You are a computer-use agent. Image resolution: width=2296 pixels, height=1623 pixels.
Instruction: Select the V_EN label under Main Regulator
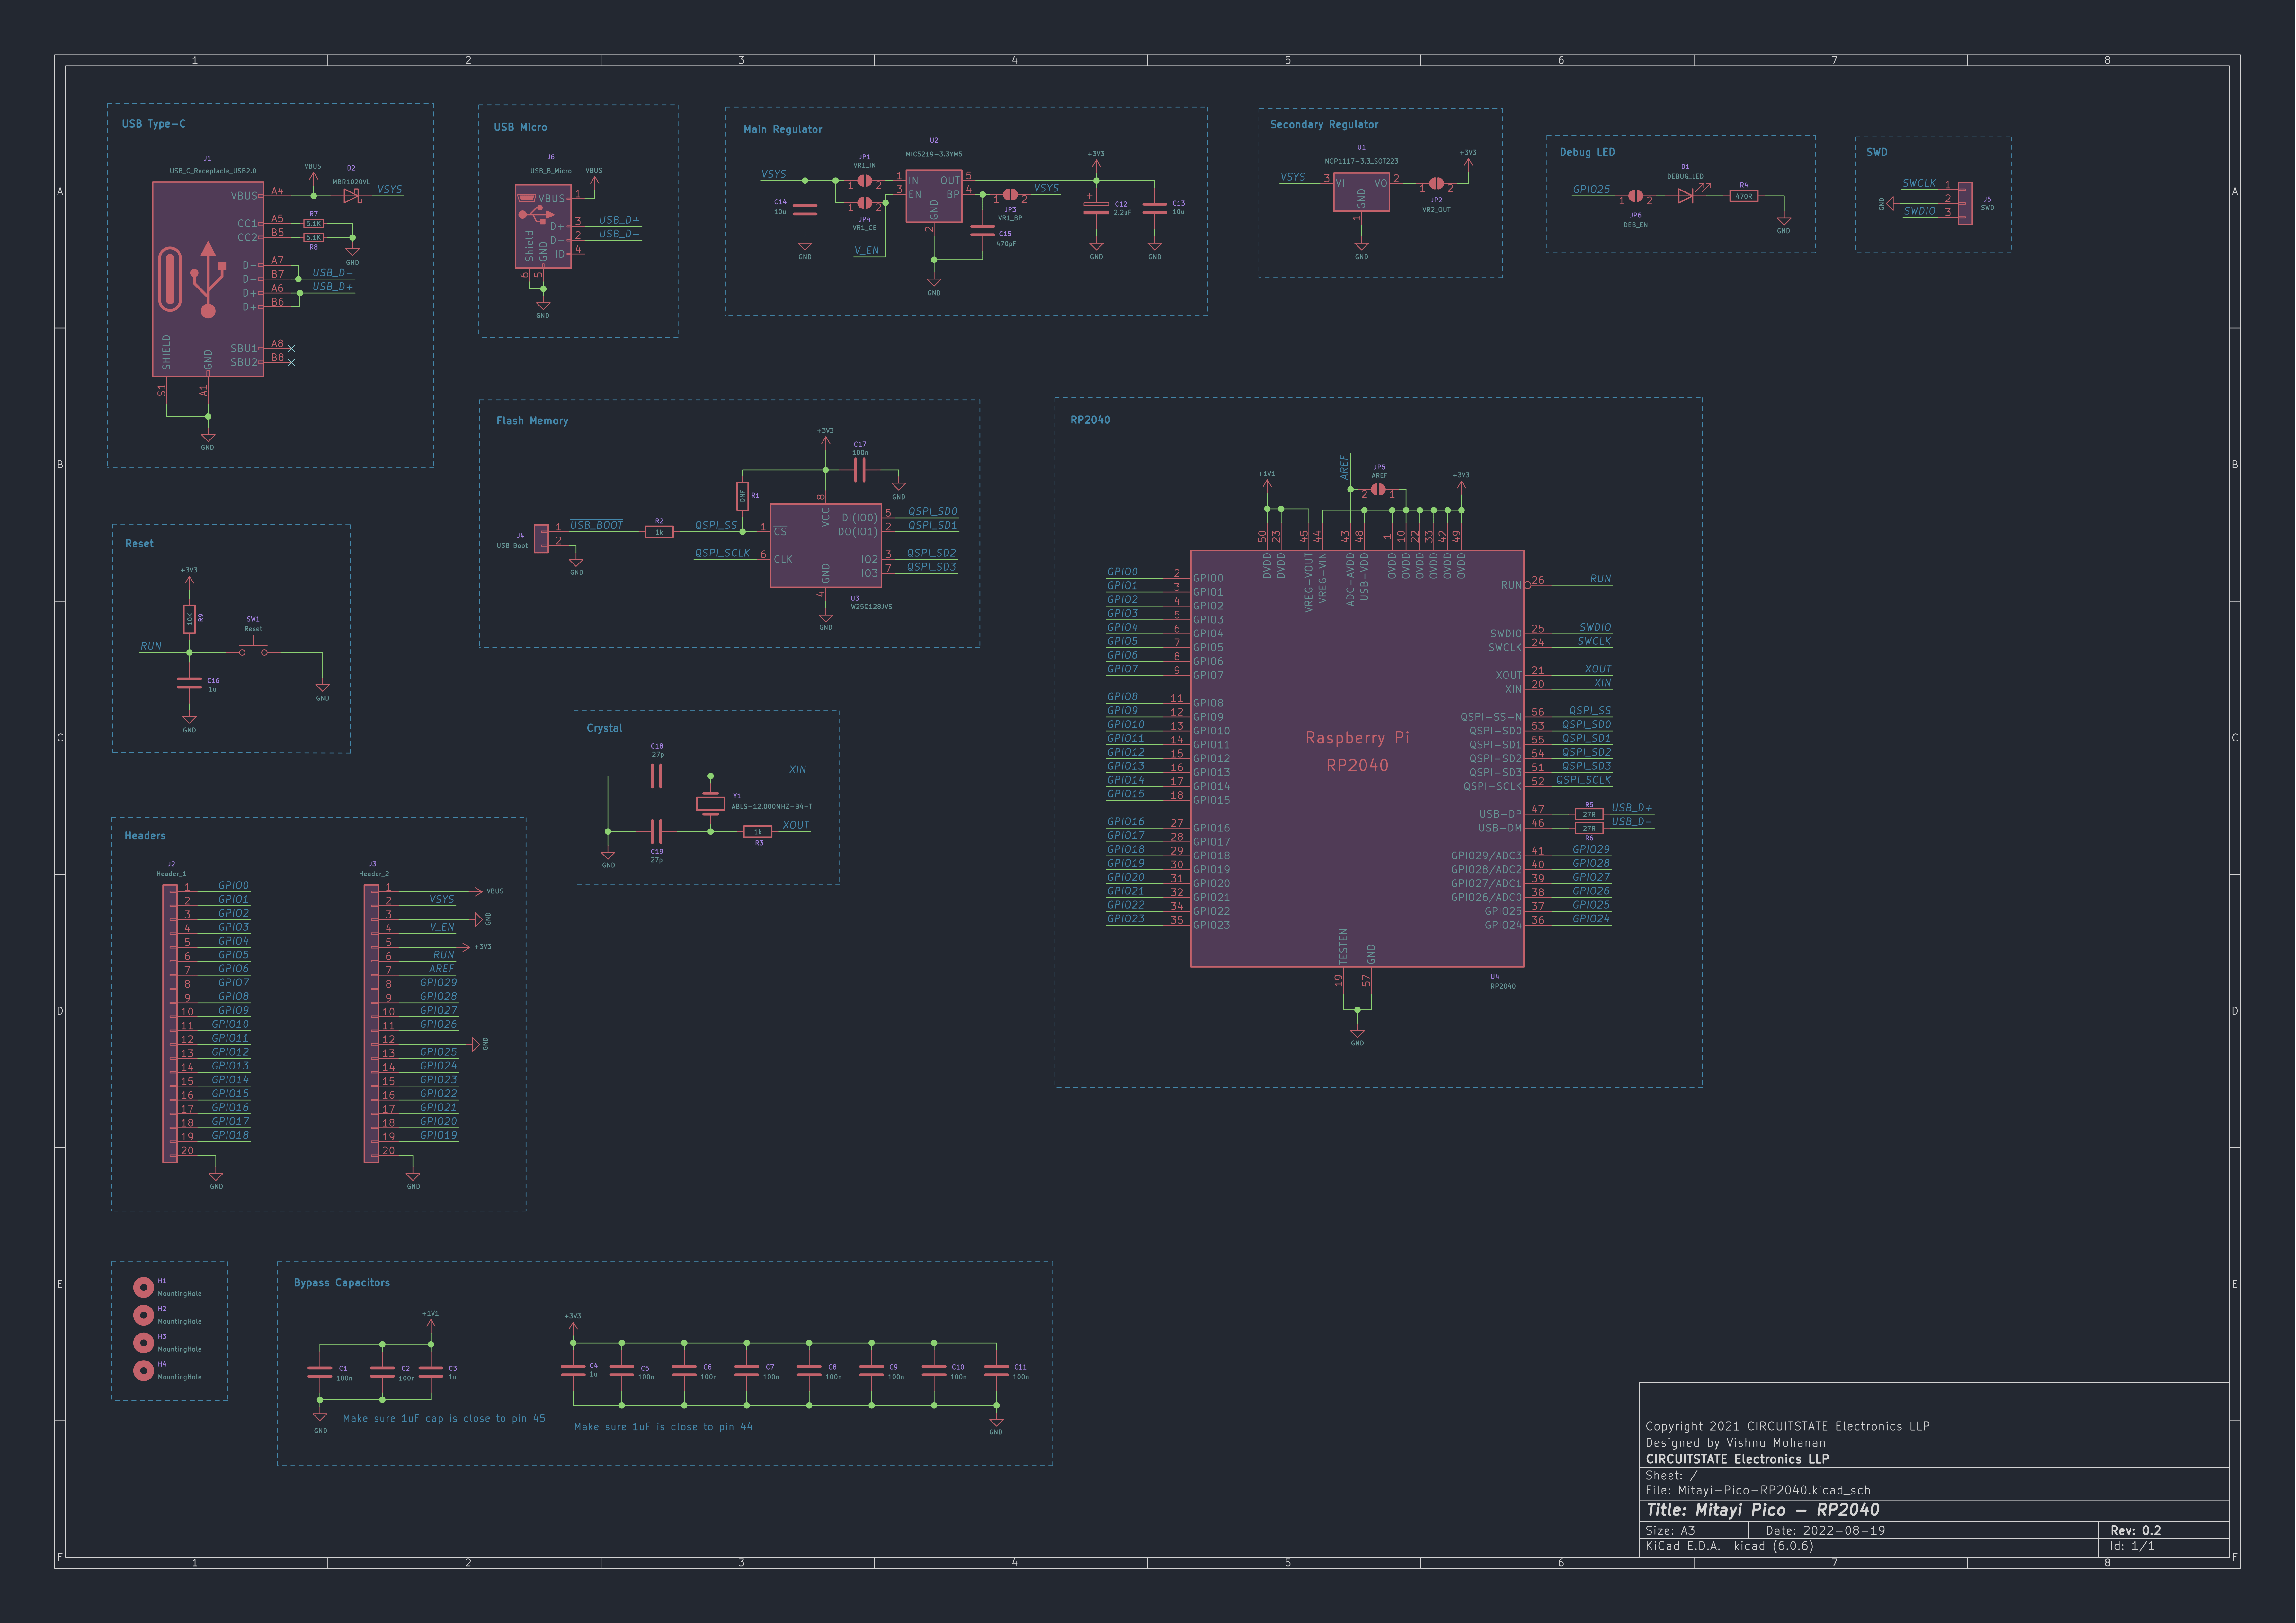point(867,251)
